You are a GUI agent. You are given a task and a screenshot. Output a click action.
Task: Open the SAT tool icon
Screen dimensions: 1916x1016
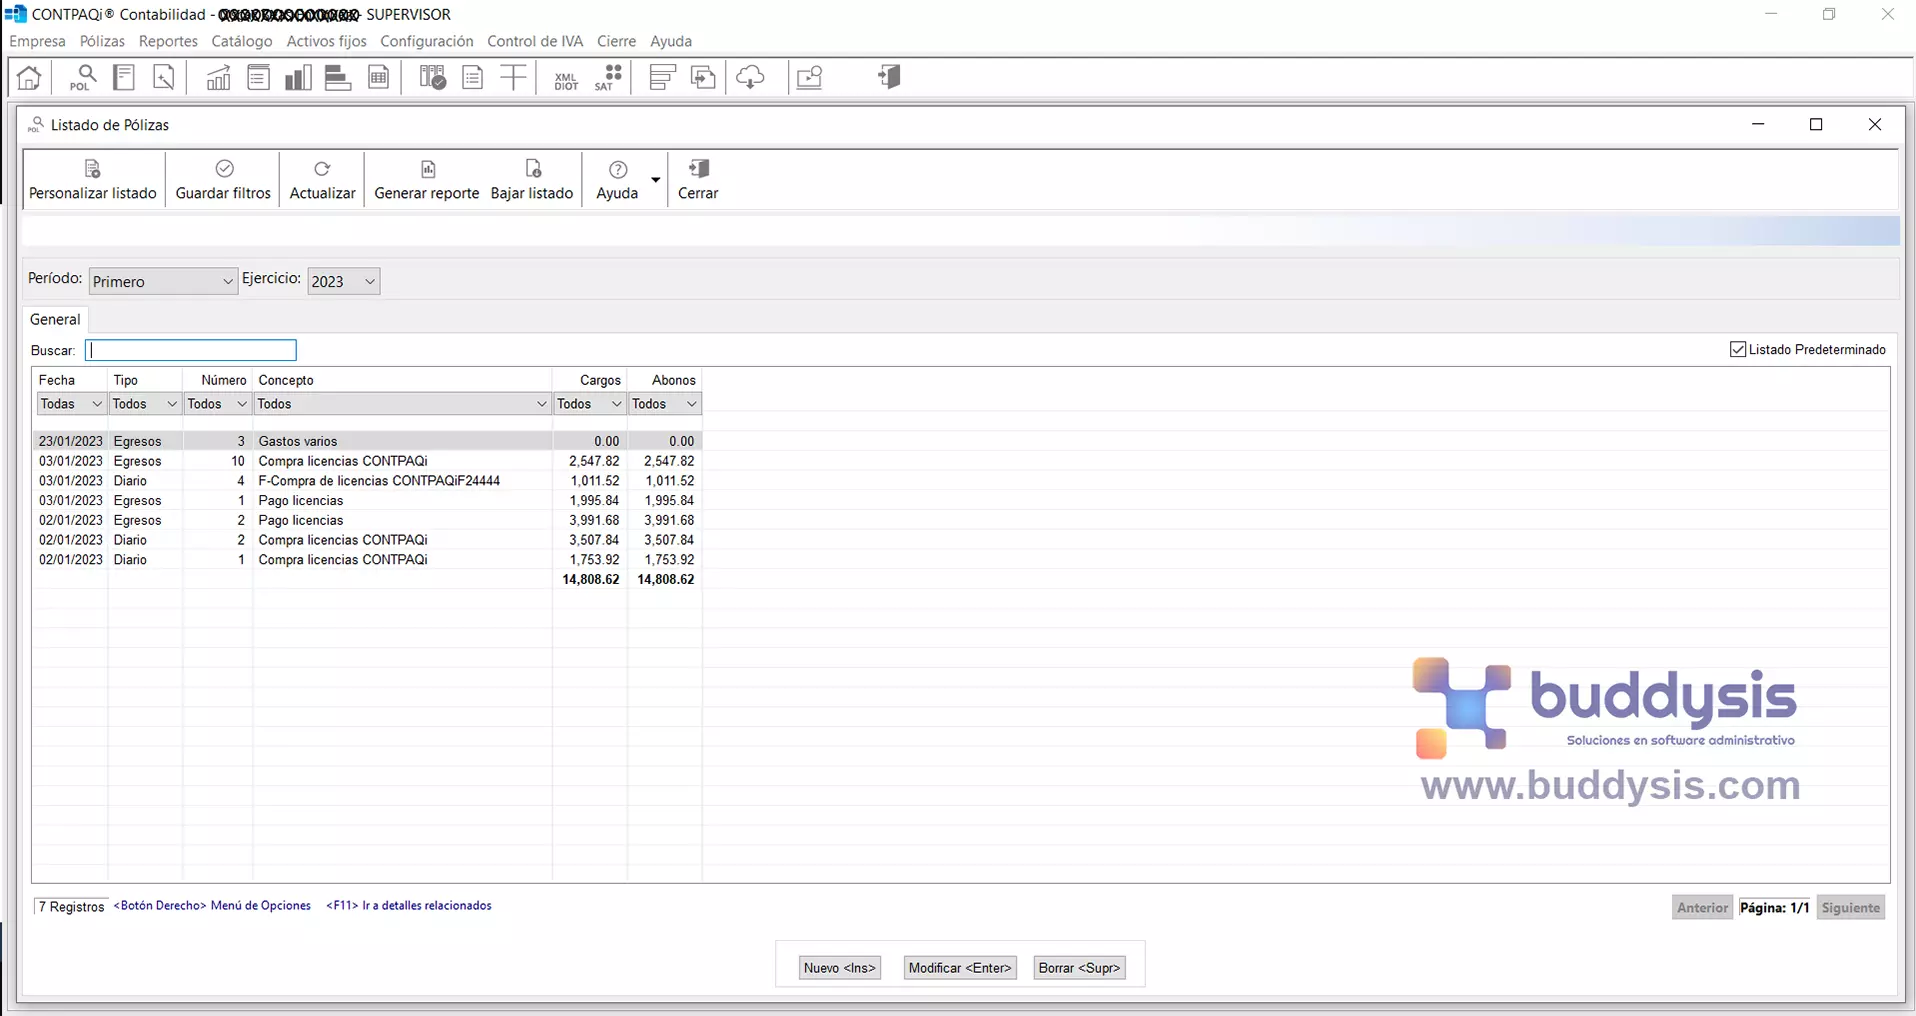(x=608, y=77)
